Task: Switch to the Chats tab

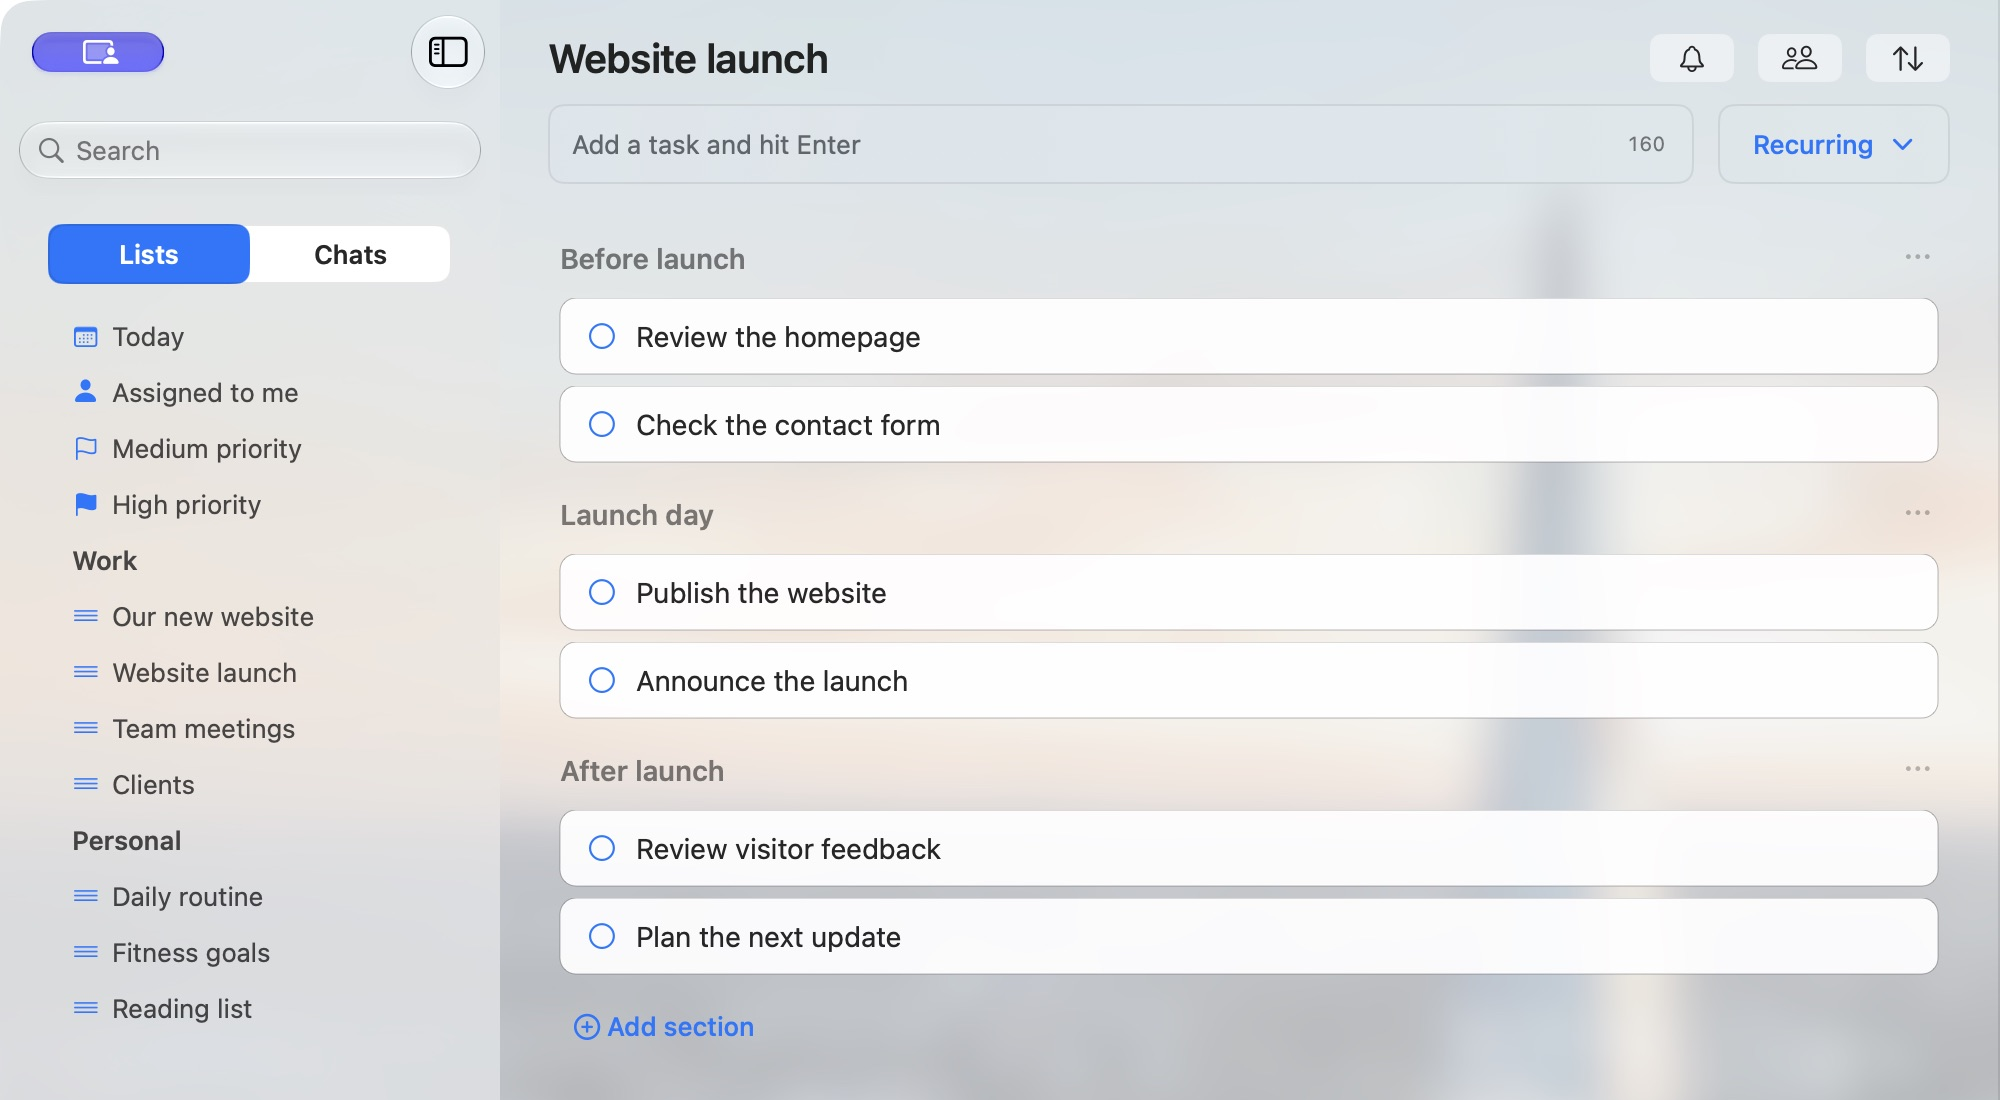Action: [x=350, y=254]
